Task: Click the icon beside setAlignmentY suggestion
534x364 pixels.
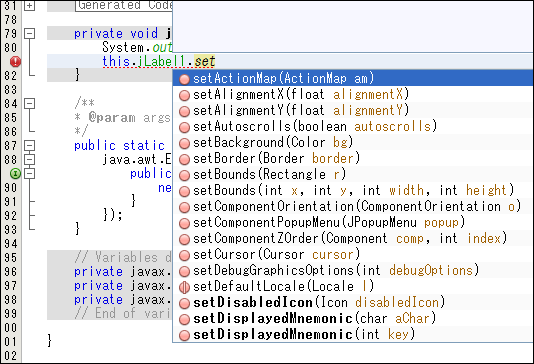Action: (x=184, y=111)
